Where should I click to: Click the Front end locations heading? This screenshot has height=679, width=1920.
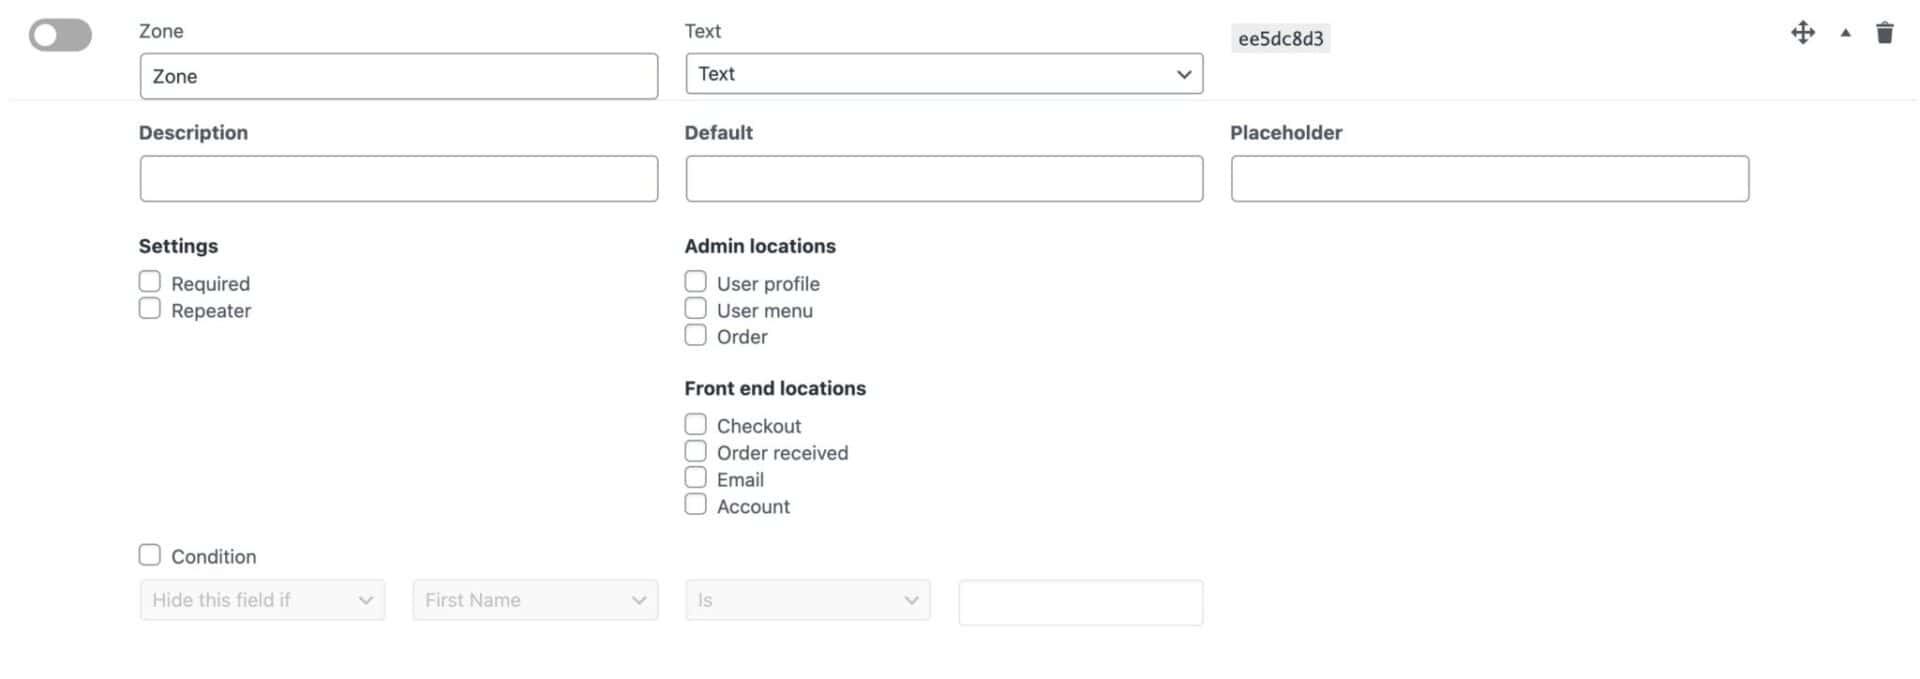click(775, 388)
